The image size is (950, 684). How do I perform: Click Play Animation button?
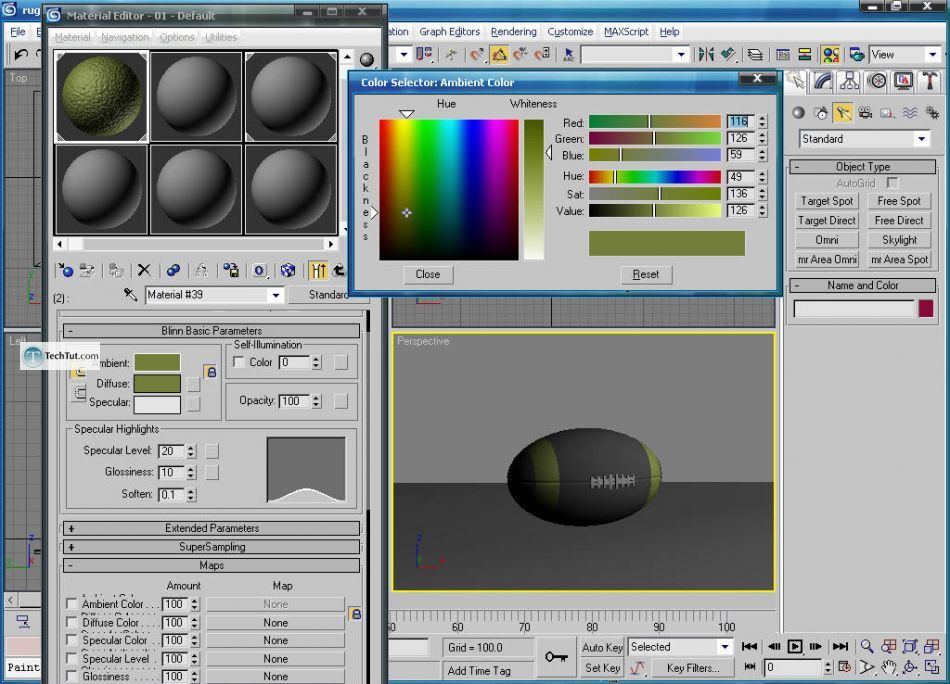click(795, 646)
